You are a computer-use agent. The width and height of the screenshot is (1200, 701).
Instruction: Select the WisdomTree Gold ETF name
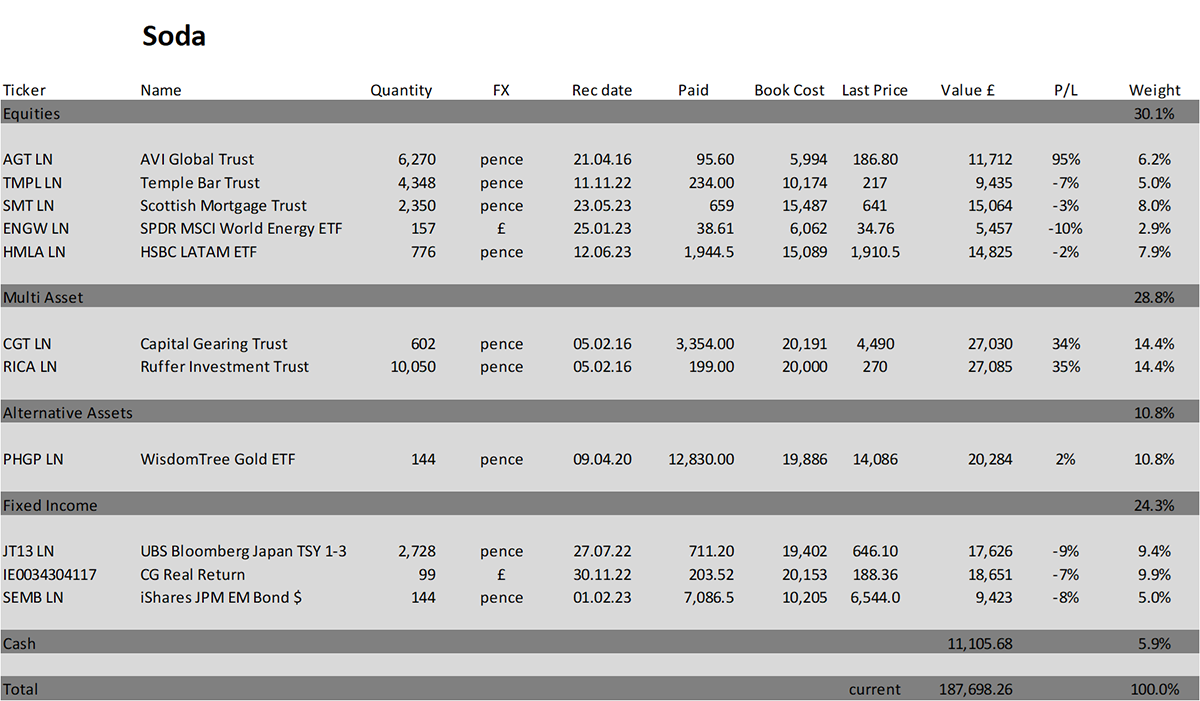pyautogui.click(x=218, y=459)
